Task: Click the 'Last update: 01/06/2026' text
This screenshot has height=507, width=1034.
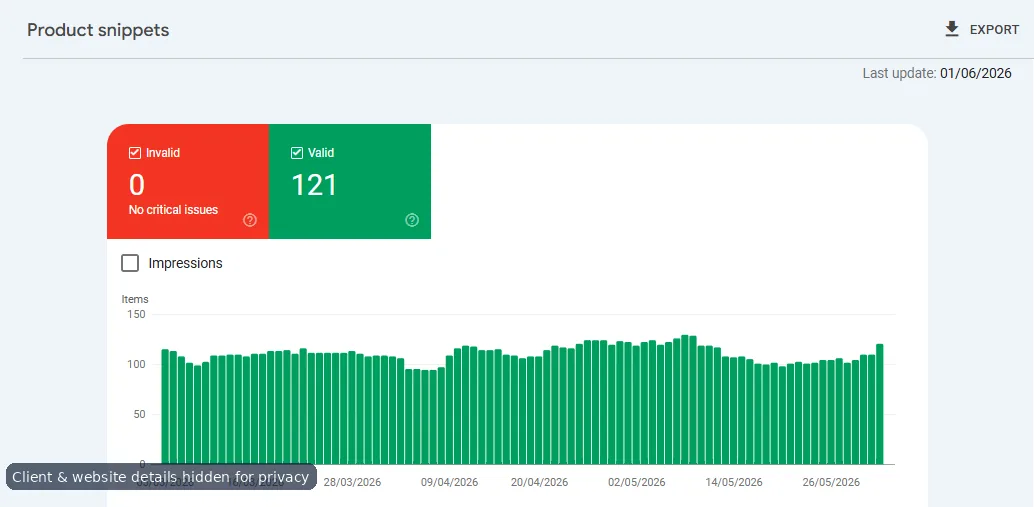Action: pos(937,73)
